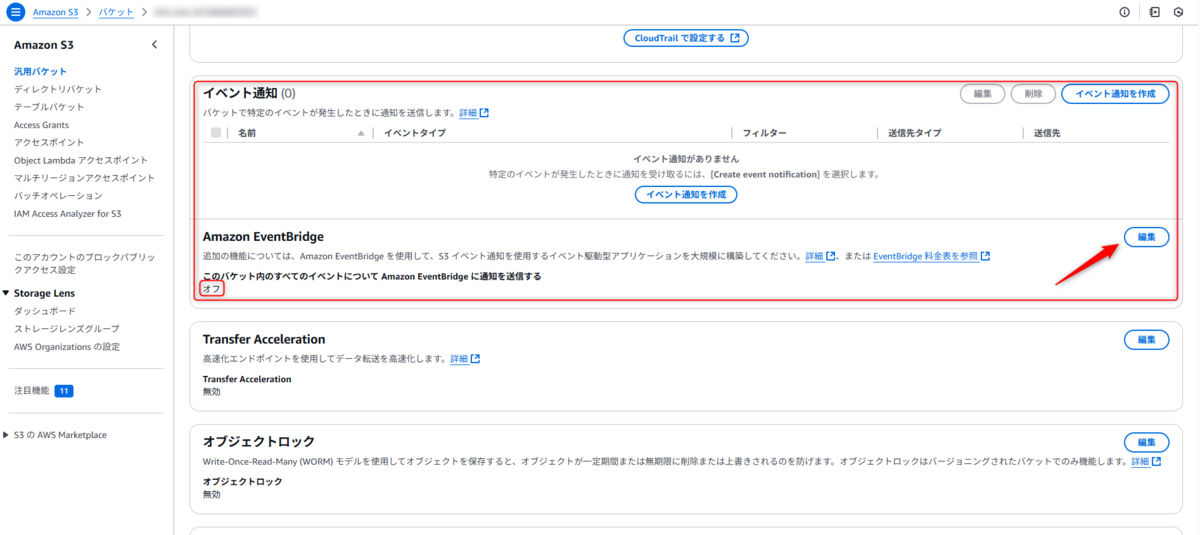Open AWS Organizations の設定
The image size is (1200, 535).
pyautogui.click(x=67, y=347)
